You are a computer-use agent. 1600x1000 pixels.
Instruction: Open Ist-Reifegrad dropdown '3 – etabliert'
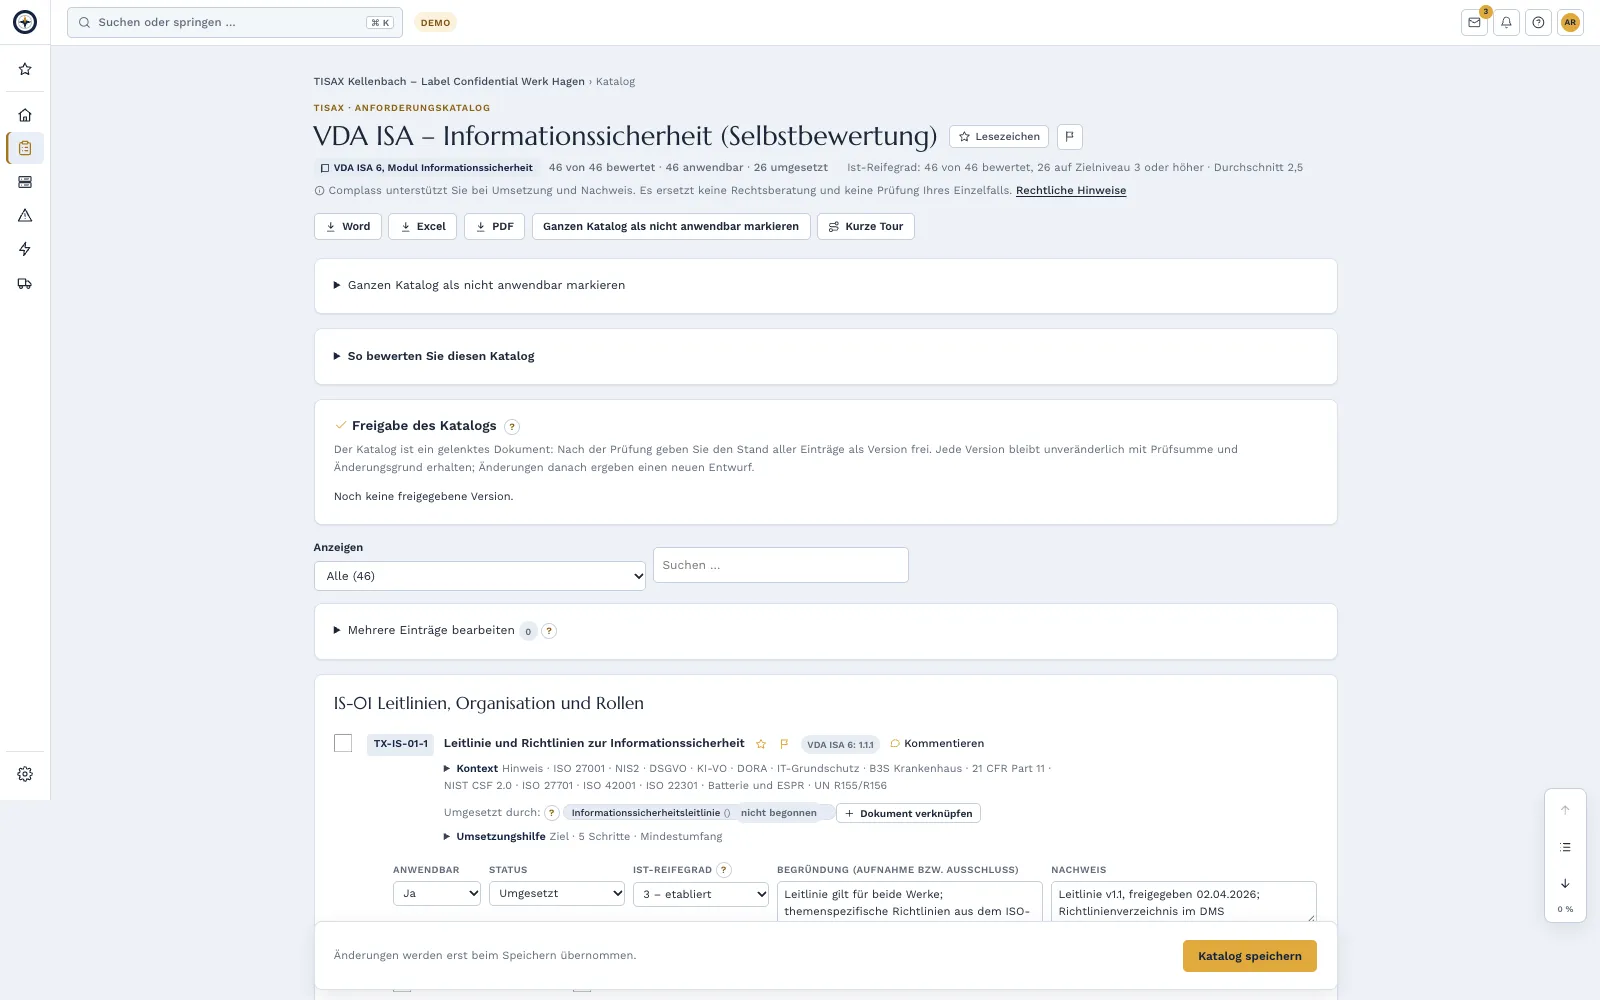(701, 894)
